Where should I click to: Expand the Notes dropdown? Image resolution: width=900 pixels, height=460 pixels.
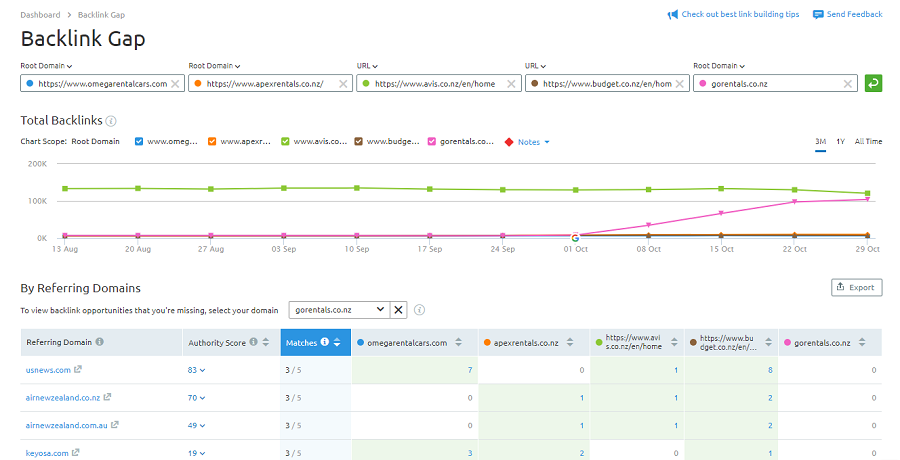click(534, 142)
